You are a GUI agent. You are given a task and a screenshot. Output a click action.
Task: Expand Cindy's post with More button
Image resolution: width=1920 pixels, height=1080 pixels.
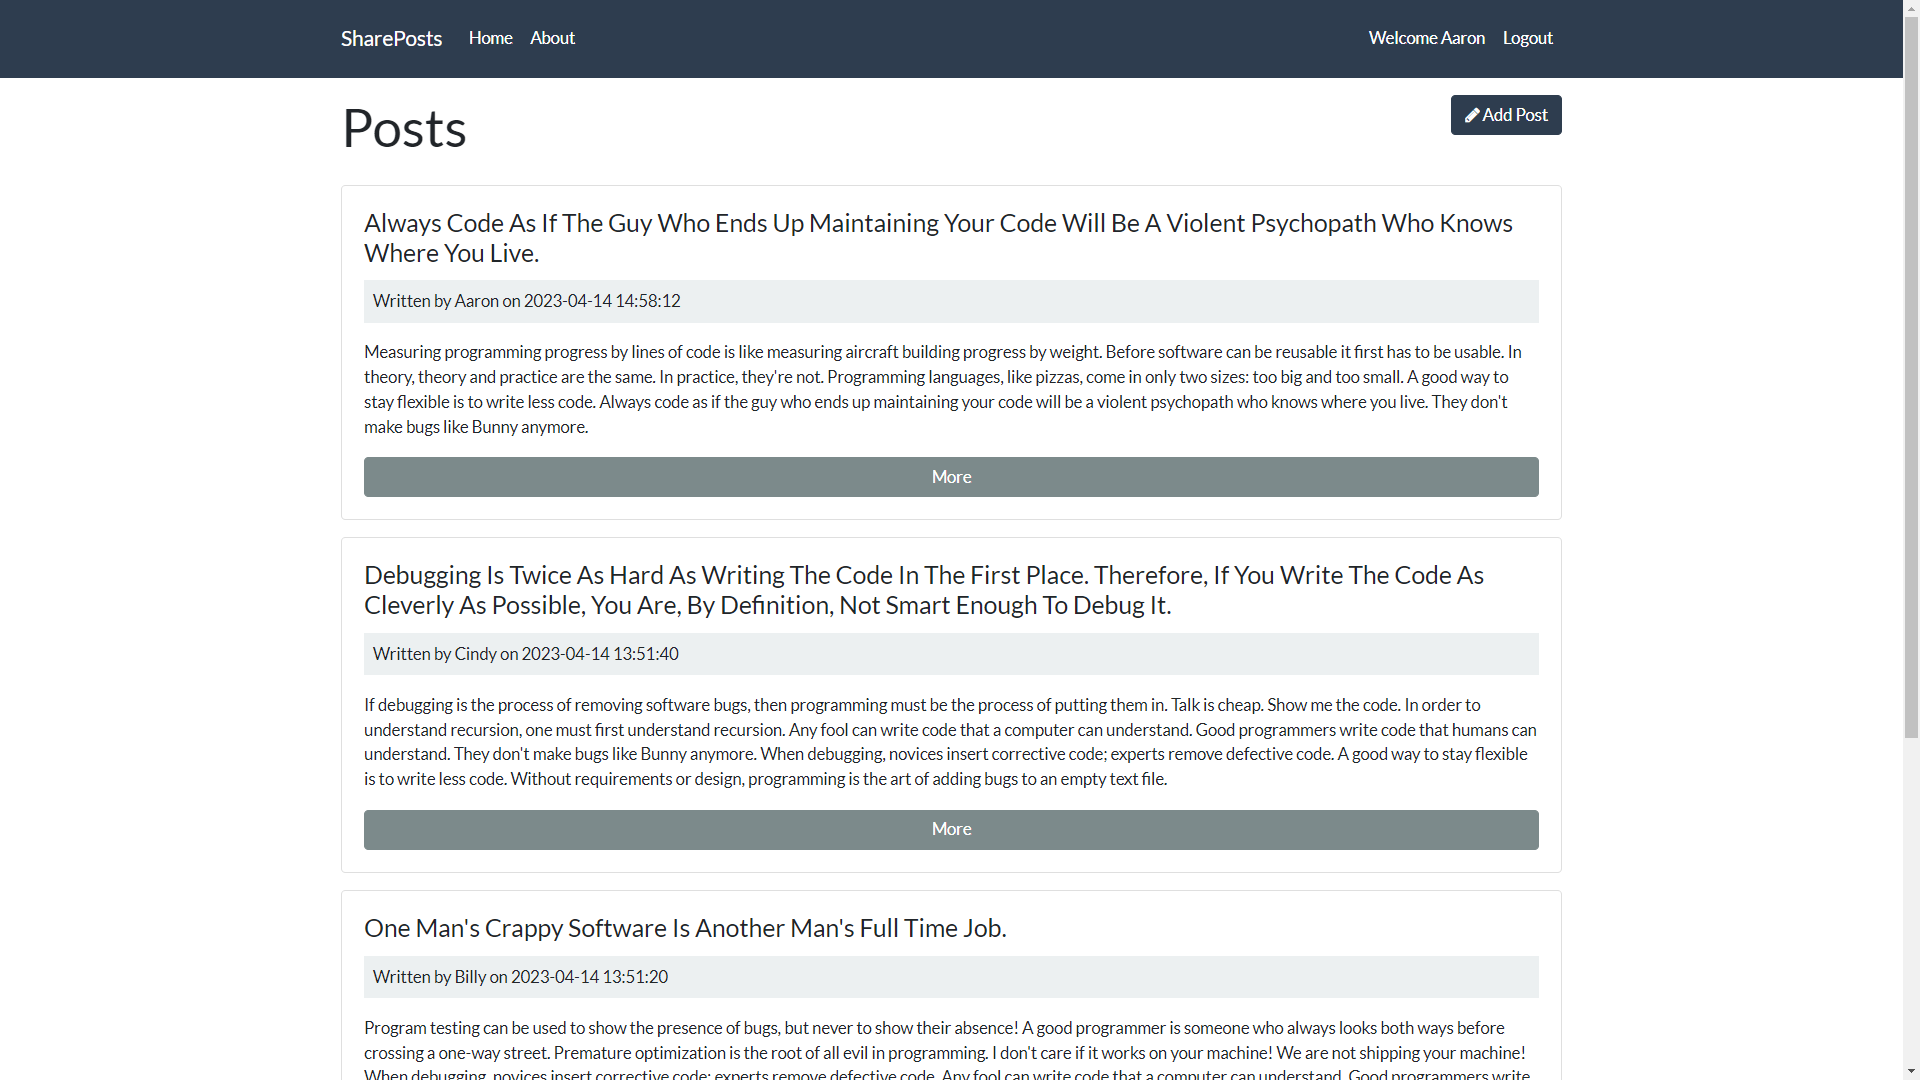tap(950, 830)
